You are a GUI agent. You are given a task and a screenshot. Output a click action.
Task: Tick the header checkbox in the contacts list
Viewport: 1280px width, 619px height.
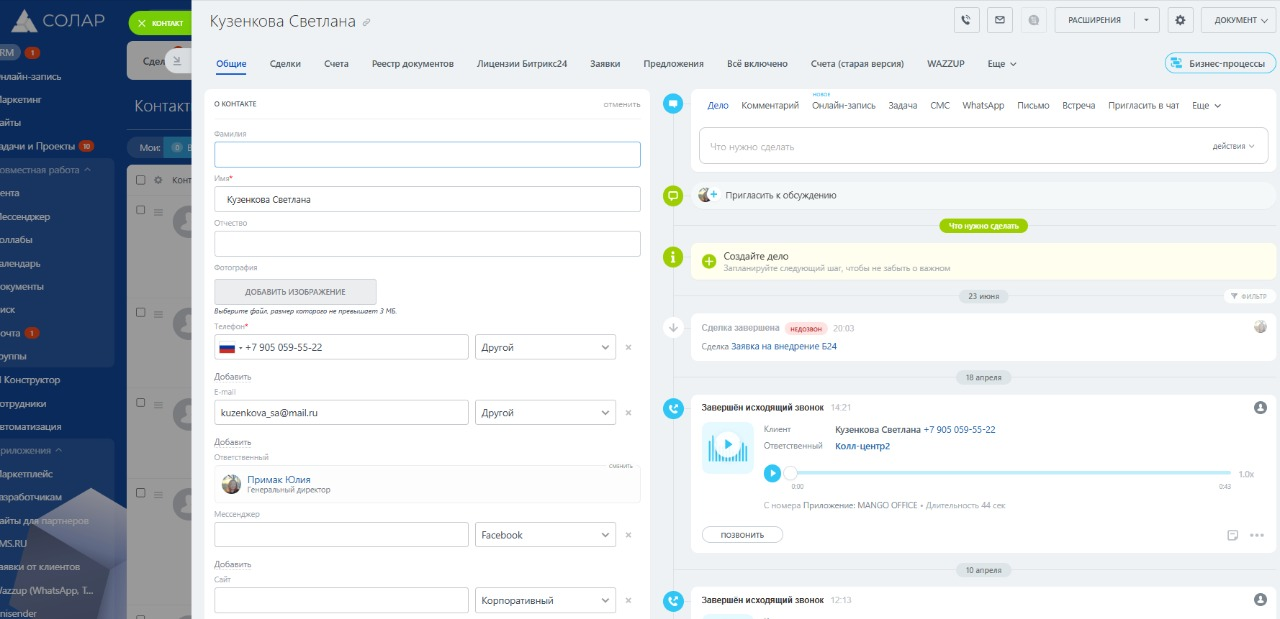pos(141,180)
